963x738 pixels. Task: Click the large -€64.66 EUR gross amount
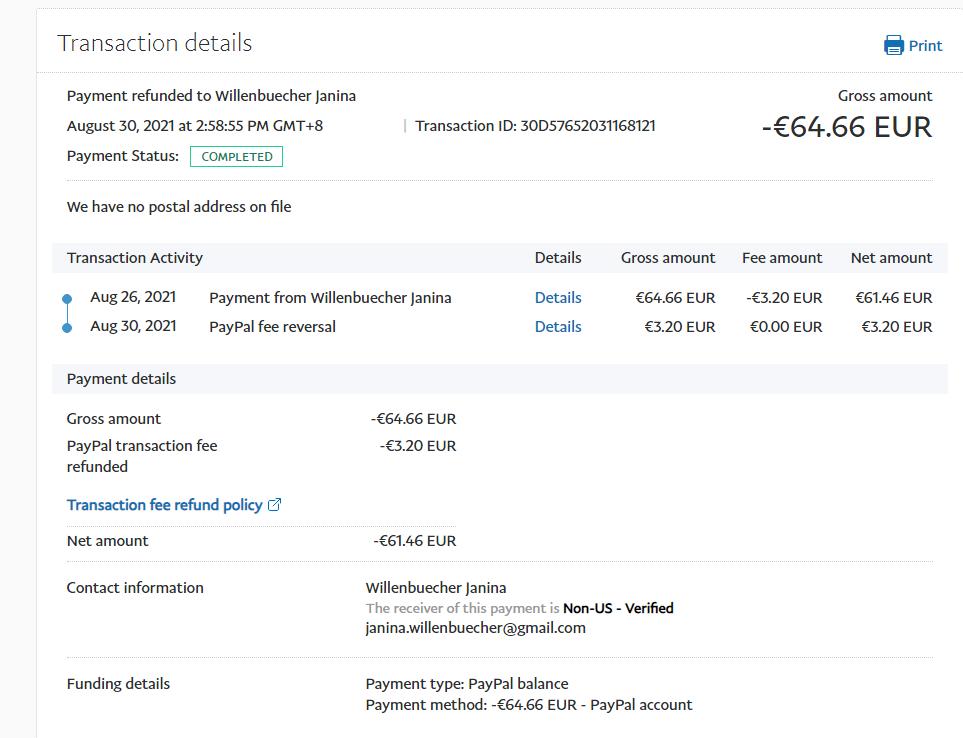point(846,127)
